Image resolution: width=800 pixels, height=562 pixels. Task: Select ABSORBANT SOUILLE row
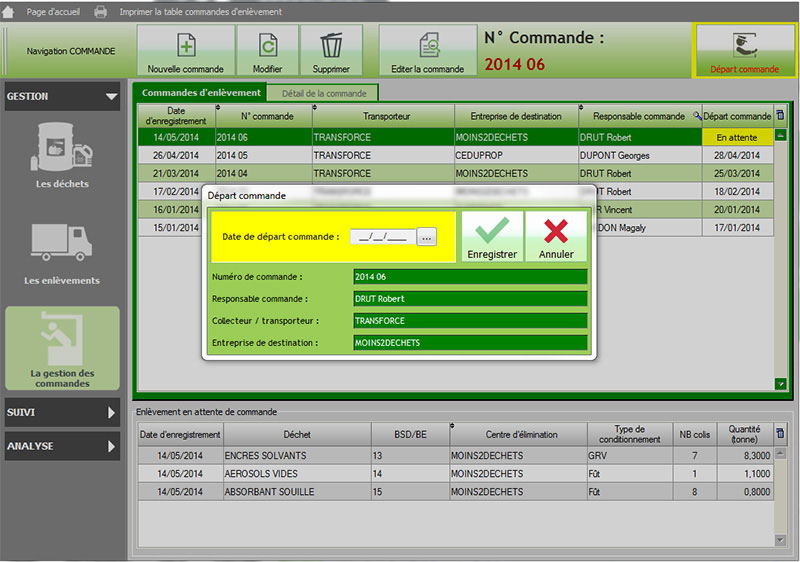click(x=456, y=492)
